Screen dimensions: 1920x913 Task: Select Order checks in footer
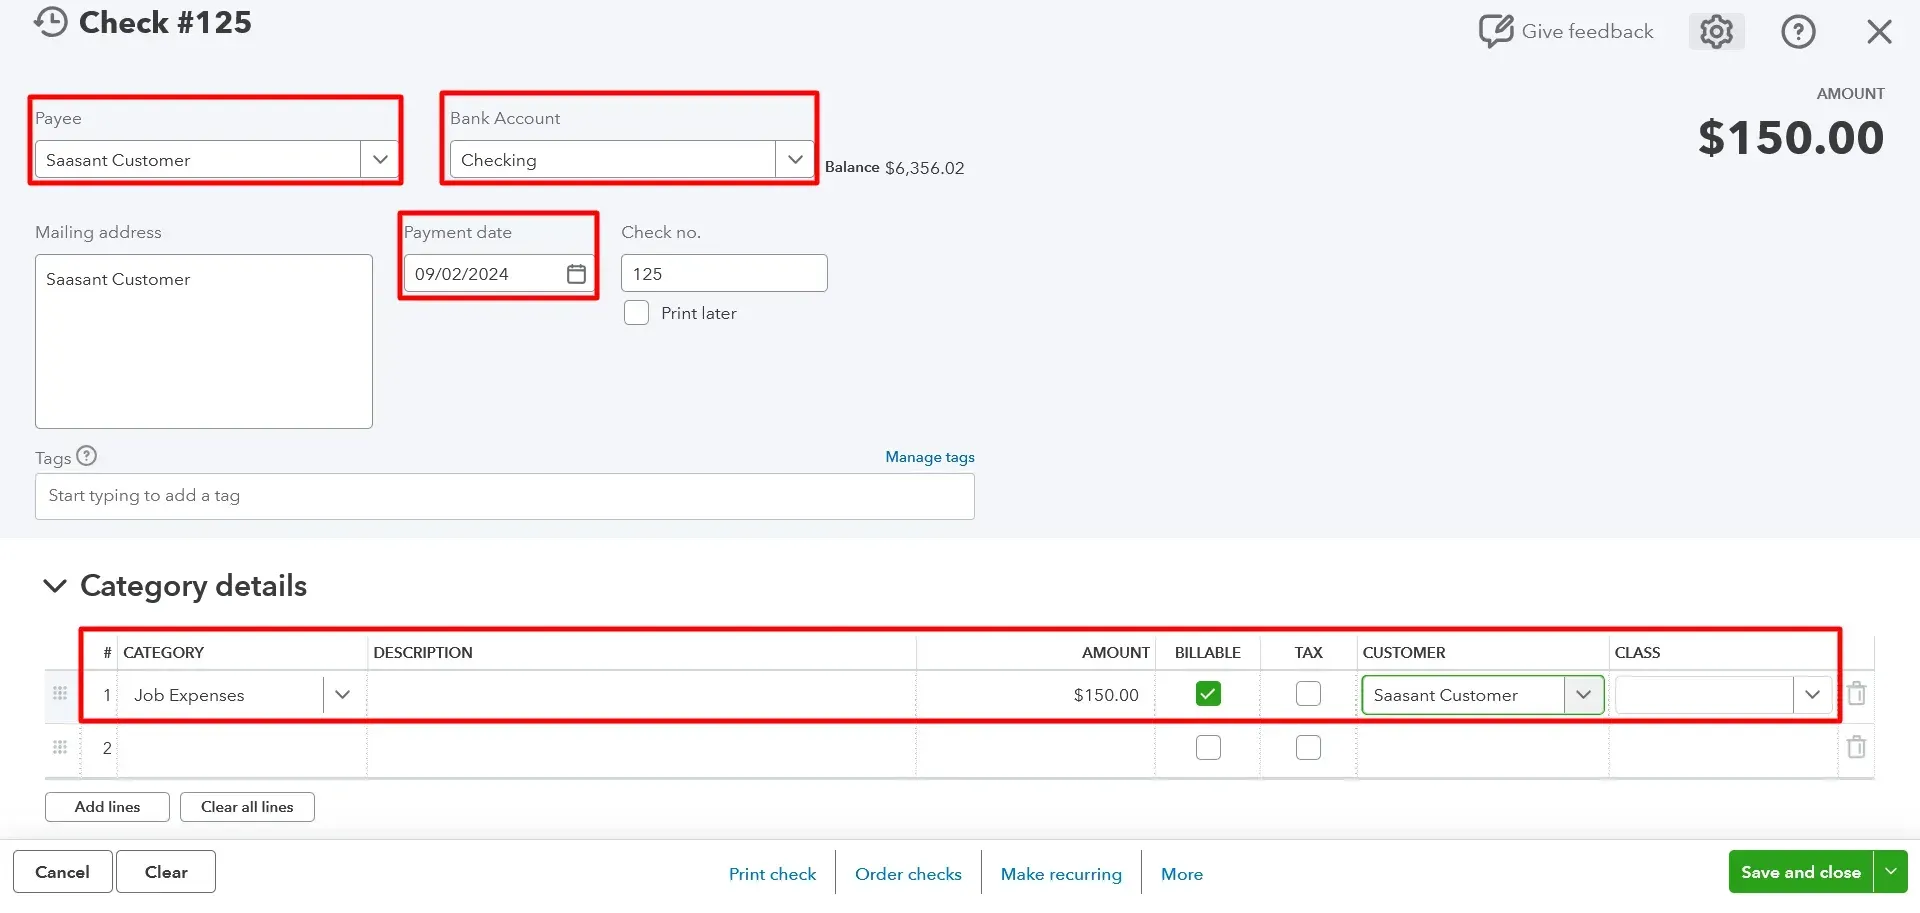point(908,874)
